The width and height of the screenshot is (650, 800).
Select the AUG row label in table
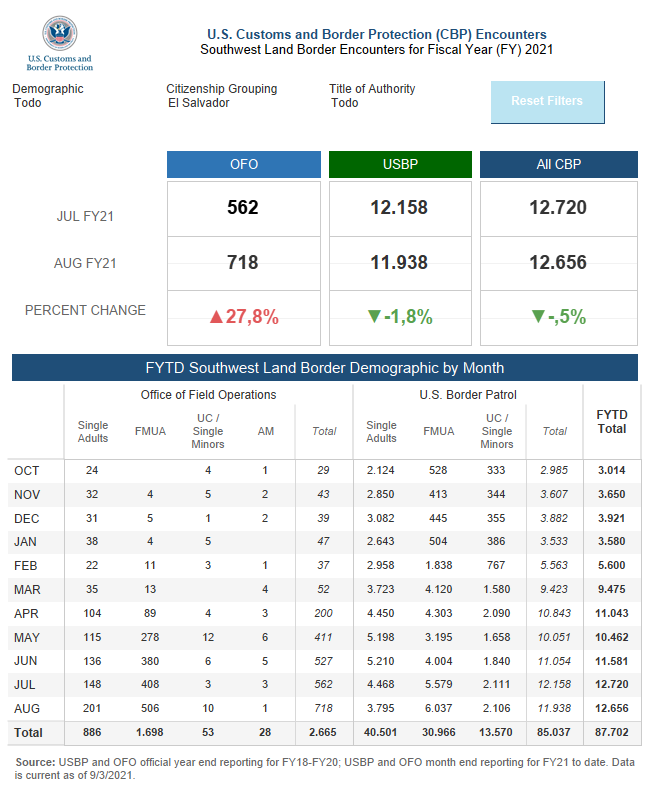(26, 708)
